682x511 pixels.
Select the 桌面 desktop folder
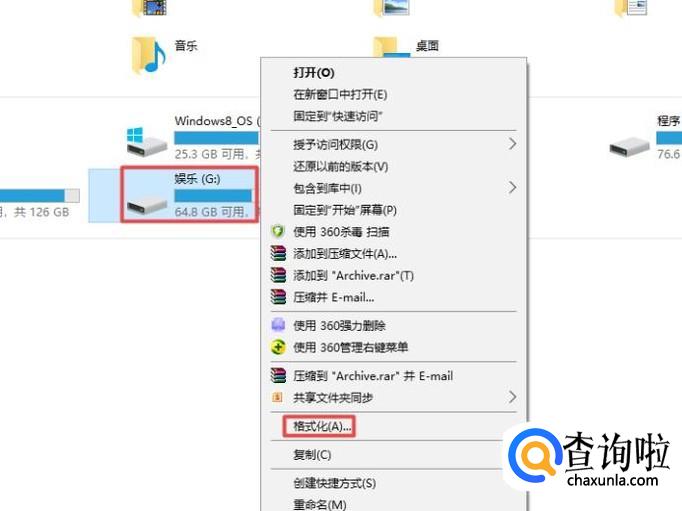click(407, 47)
